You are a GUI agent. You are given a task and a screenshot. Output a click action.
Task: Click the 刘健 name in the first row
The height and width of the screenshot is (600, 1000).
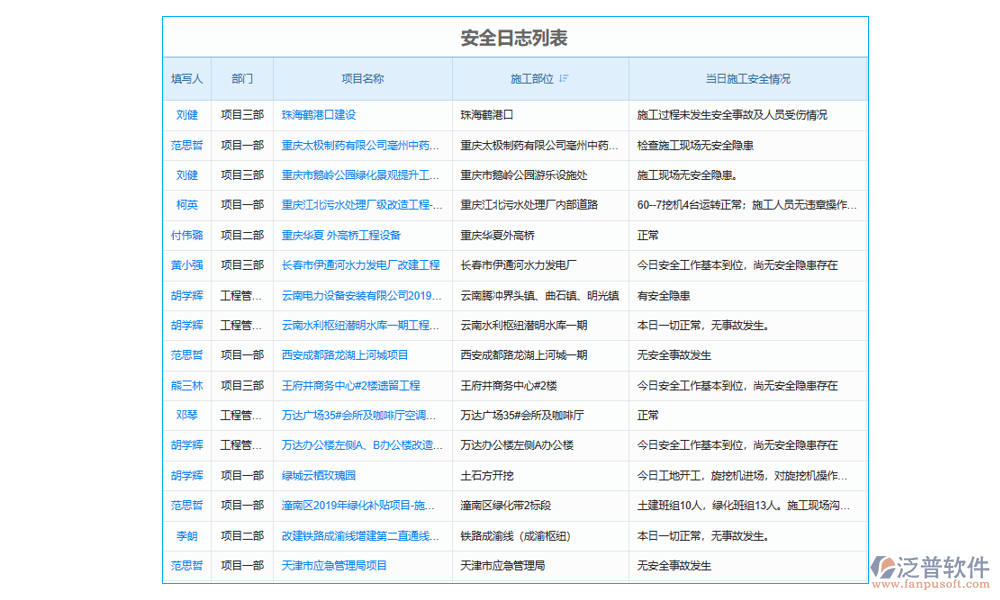coord(187,115)
